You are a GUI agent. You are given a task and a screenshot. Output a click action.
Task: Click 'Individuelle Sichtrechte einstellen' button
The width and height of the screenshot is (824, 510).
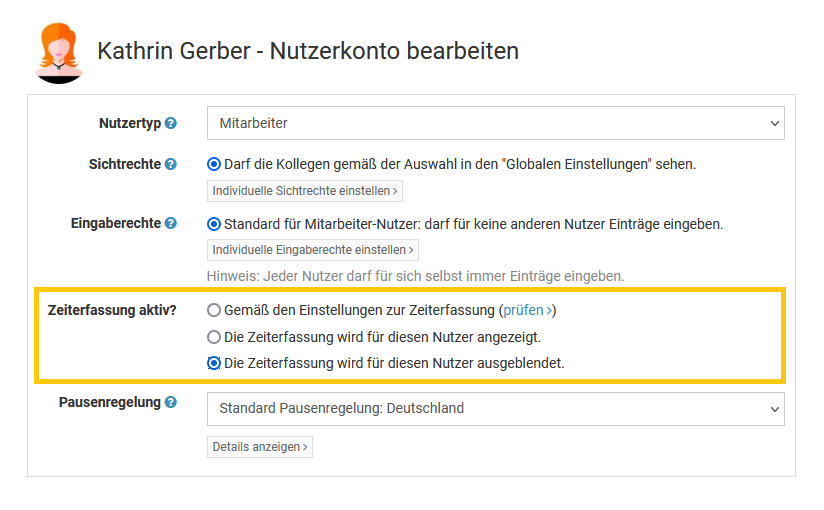pyautogui.click(x=305, y=191)
